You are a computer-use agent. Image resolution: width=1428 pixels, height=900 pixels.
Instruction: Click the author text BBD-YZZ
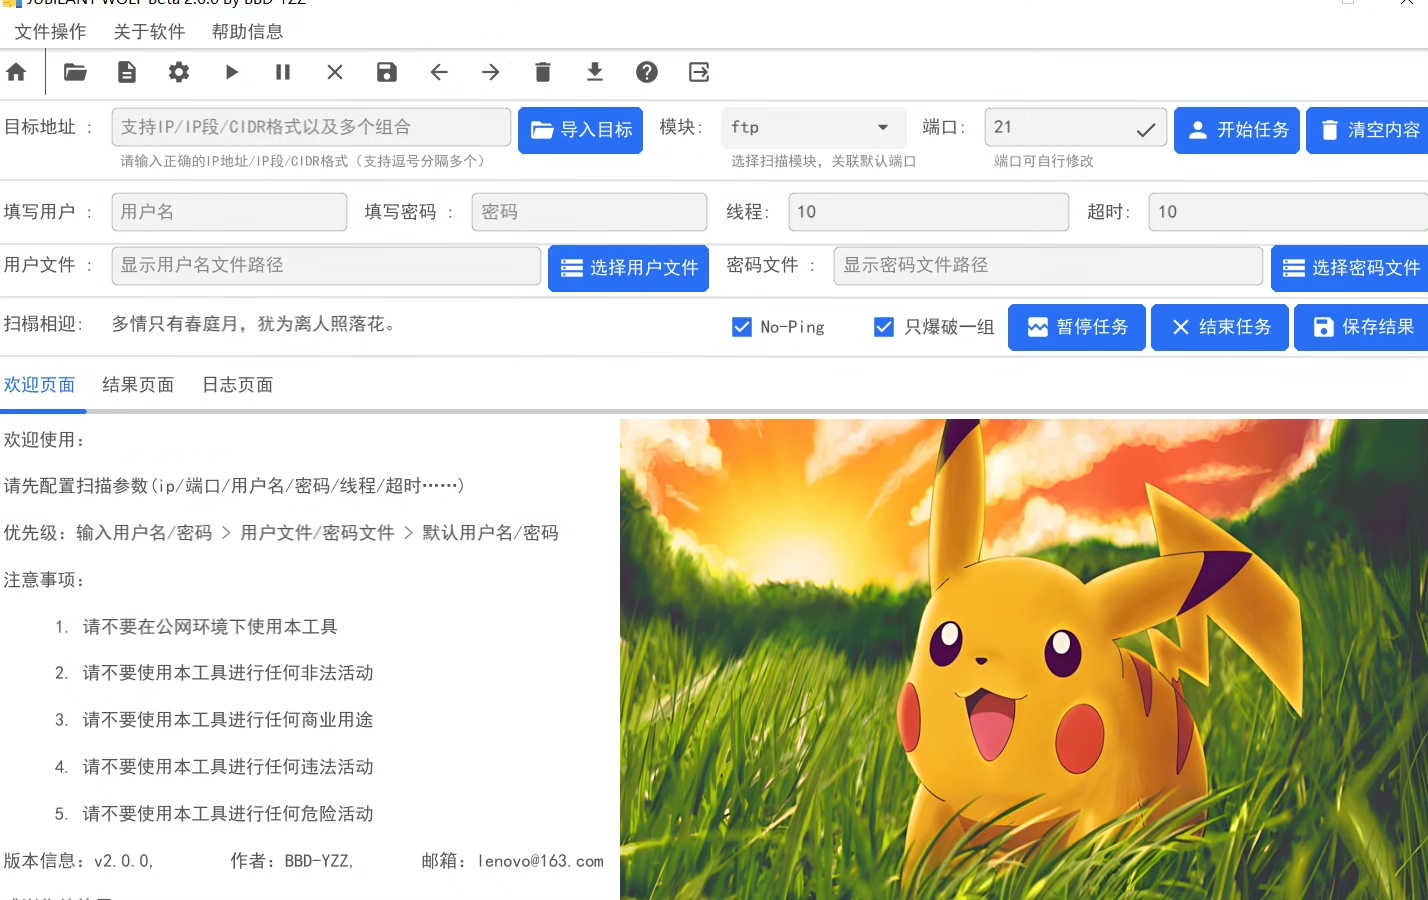pos(318,861)
